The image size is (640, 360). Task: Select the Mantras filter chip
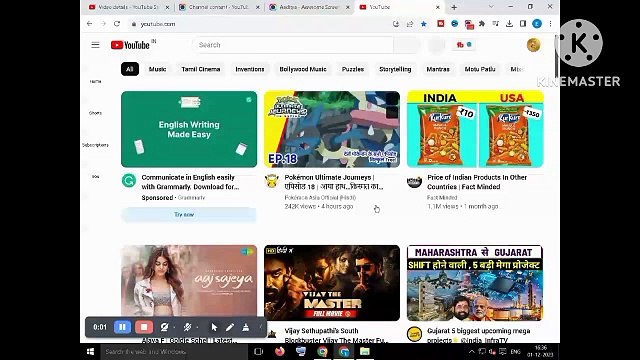[x=438, y=69]
